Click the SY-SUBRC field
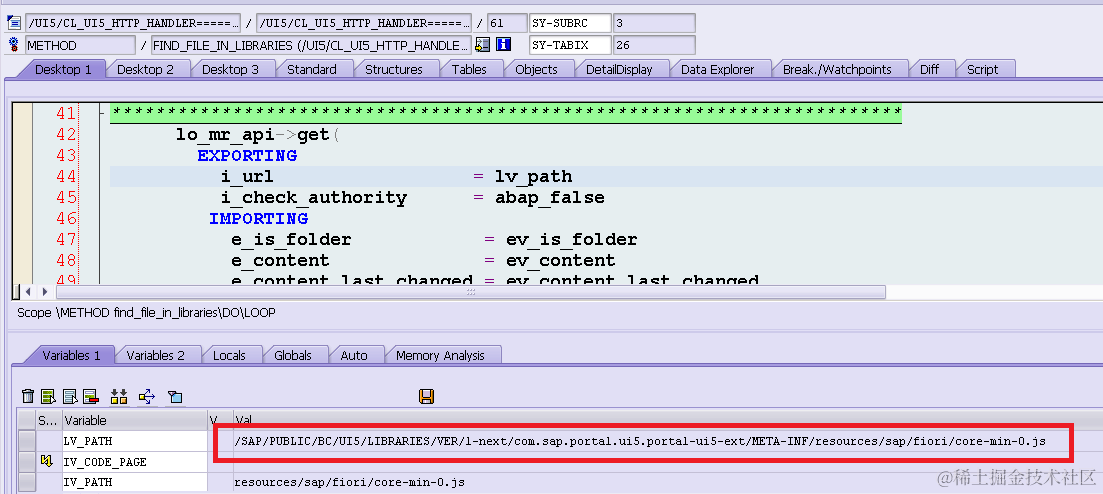The width and height of the screenshot is (1103, 494). [569, 23]
